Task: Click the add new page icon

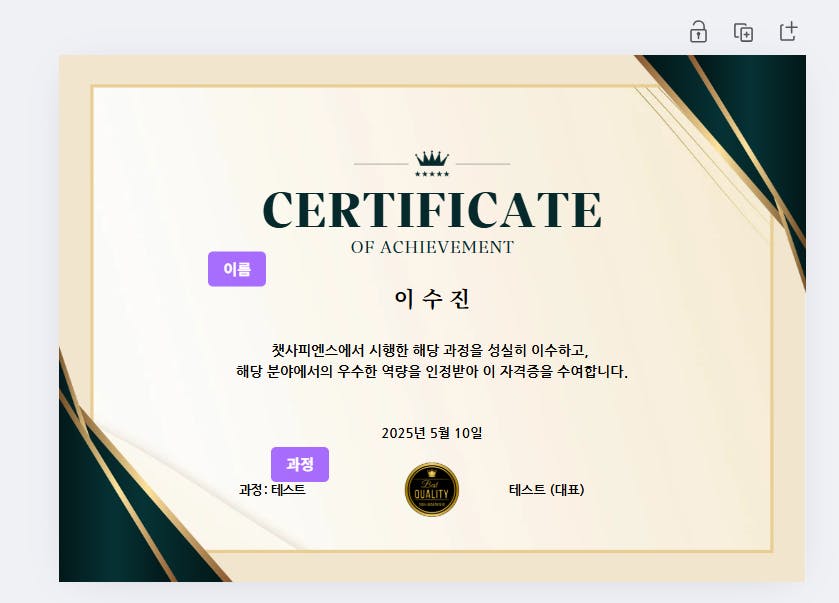Action: 788,32
